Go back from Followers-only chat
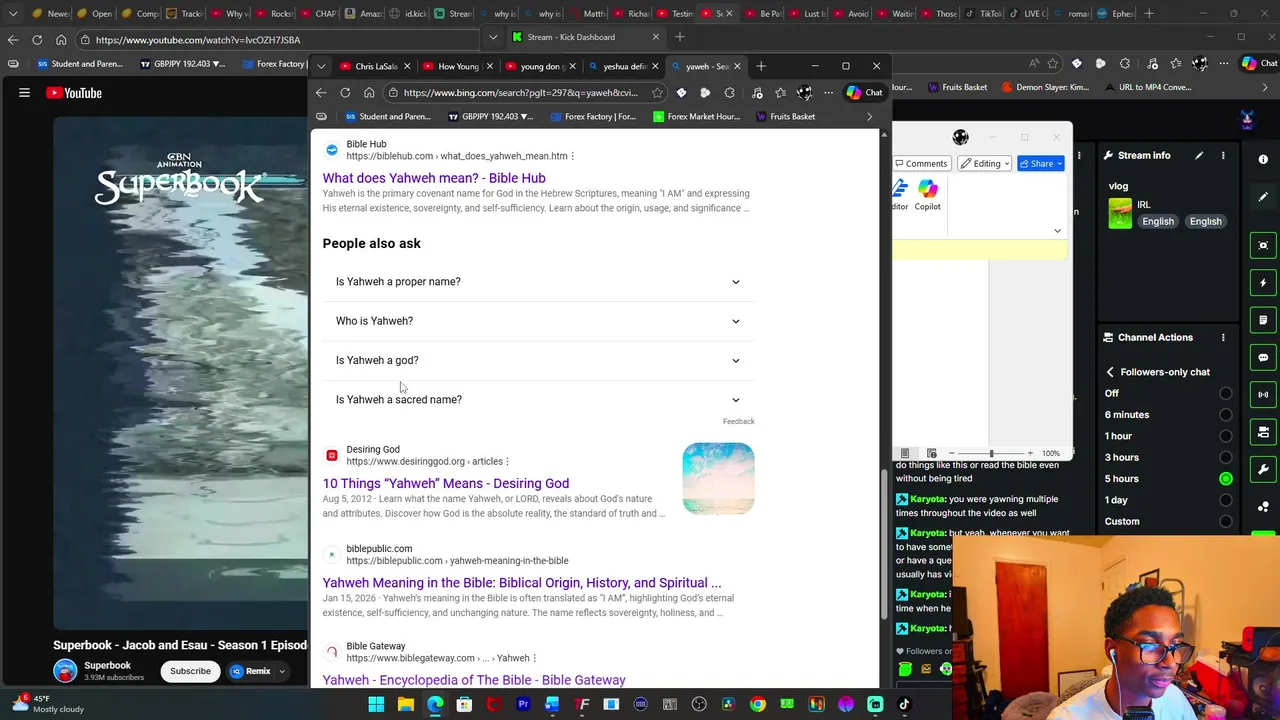1280x720 pixels. (1110, 372)
